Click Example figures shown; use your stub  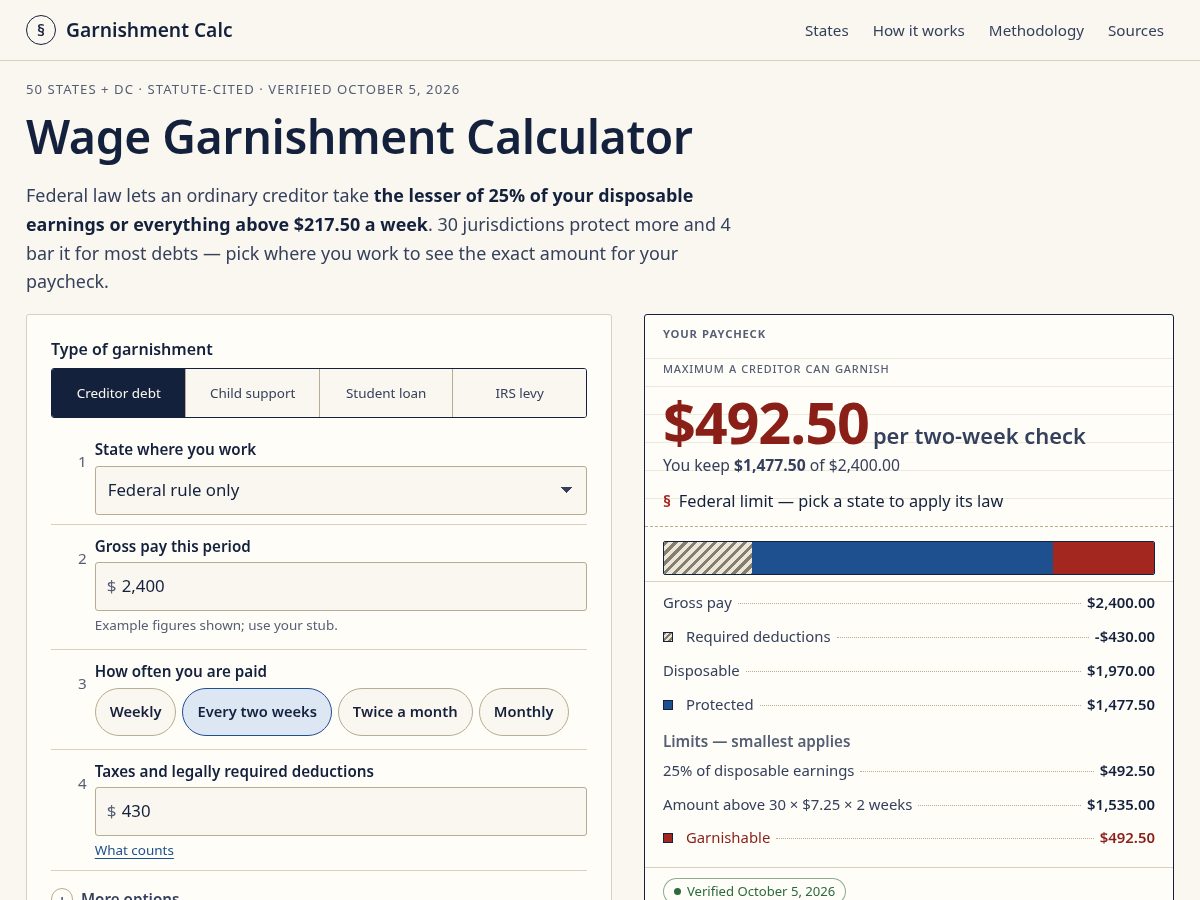tap(216, 626)
